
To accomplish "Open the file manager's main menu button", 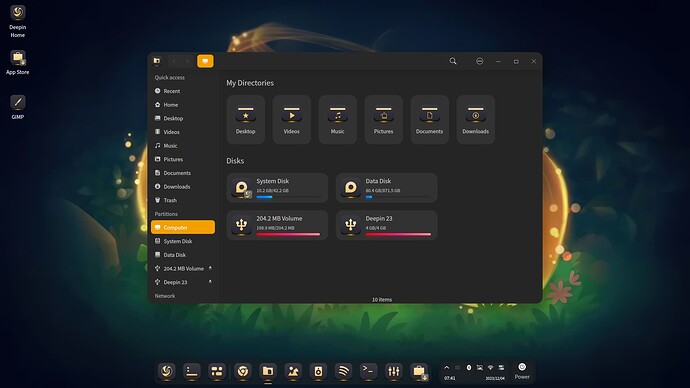I will click(x=480, y=61).
